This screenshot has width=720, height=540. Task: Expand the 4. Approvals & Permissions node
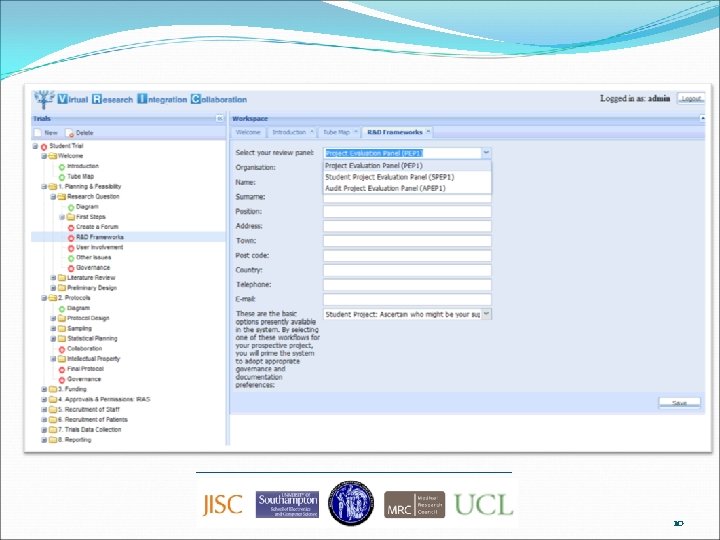[45, 399]
